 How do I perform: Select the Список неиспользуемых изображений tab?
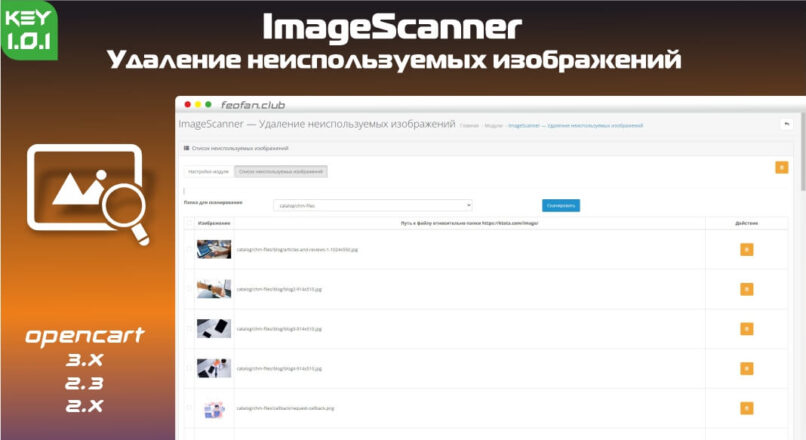click(x=281, y=172)
